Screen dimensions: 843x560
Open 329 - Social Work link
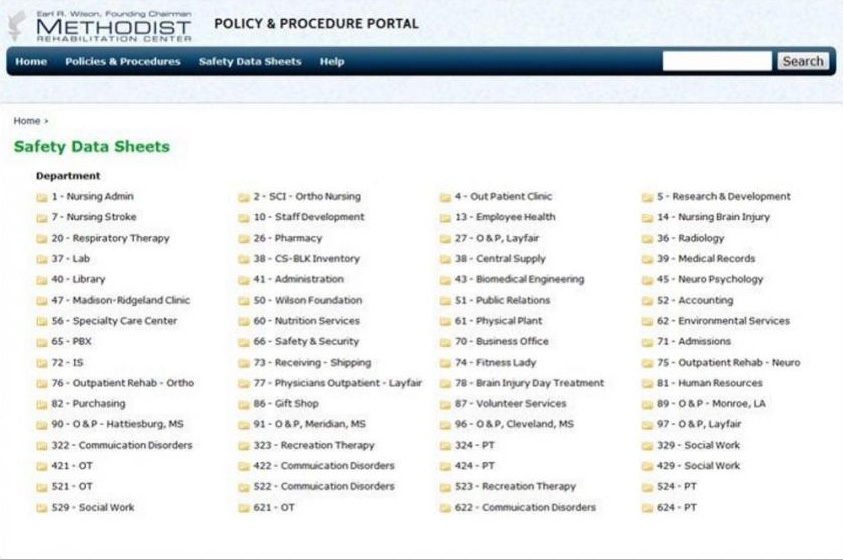click(698, 445)
